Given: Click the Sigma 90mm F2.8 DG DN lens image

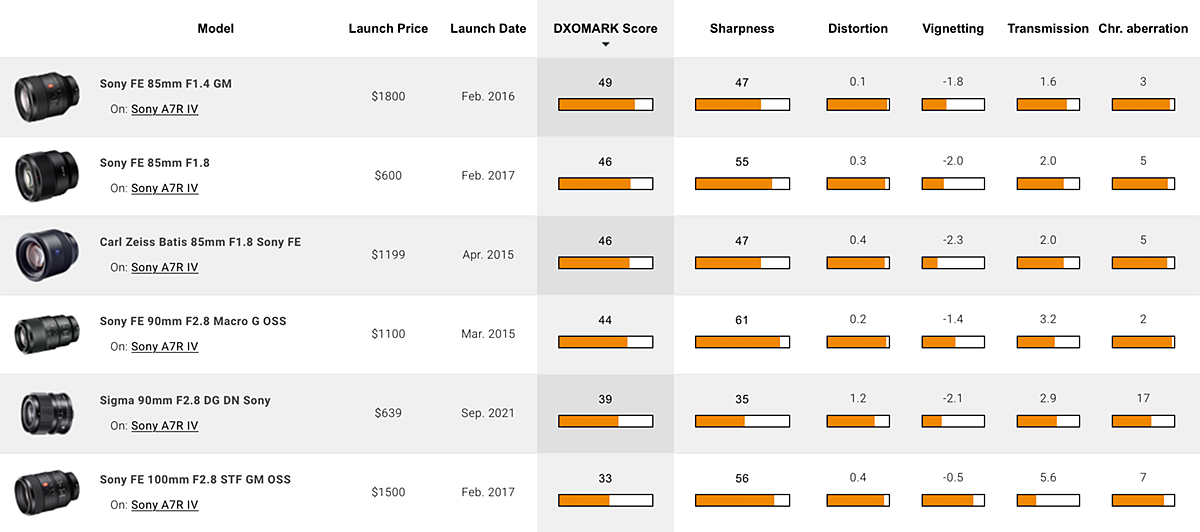Looking at the screenshot, I should (40, 413).
